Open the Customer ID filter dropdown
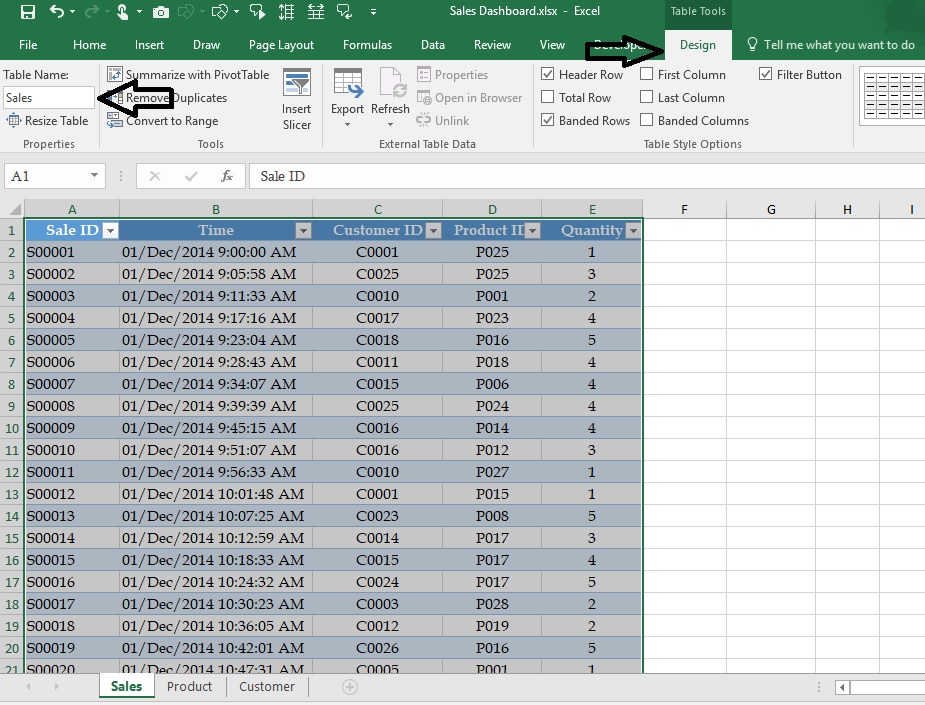The image size is (925, 705). click(x=433, y=231)
